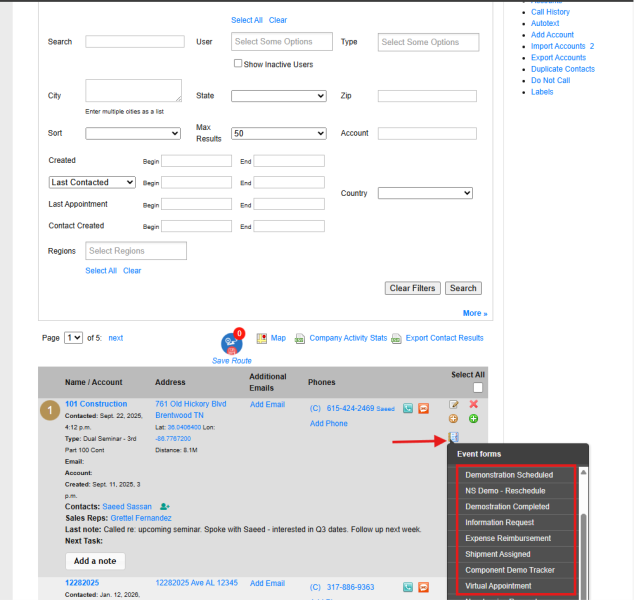Screen dimensions: 634x600
Task: Click the green plus icon for 101 Construction
Action: pos(473,418)
